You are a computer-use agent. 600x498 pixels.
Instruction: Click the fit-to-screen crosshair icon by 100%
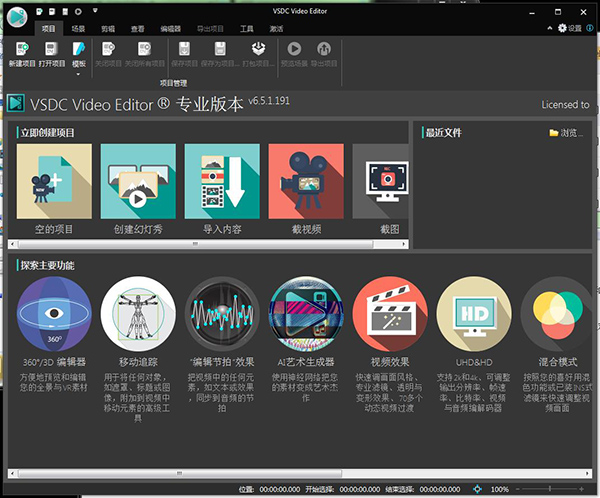477,489
